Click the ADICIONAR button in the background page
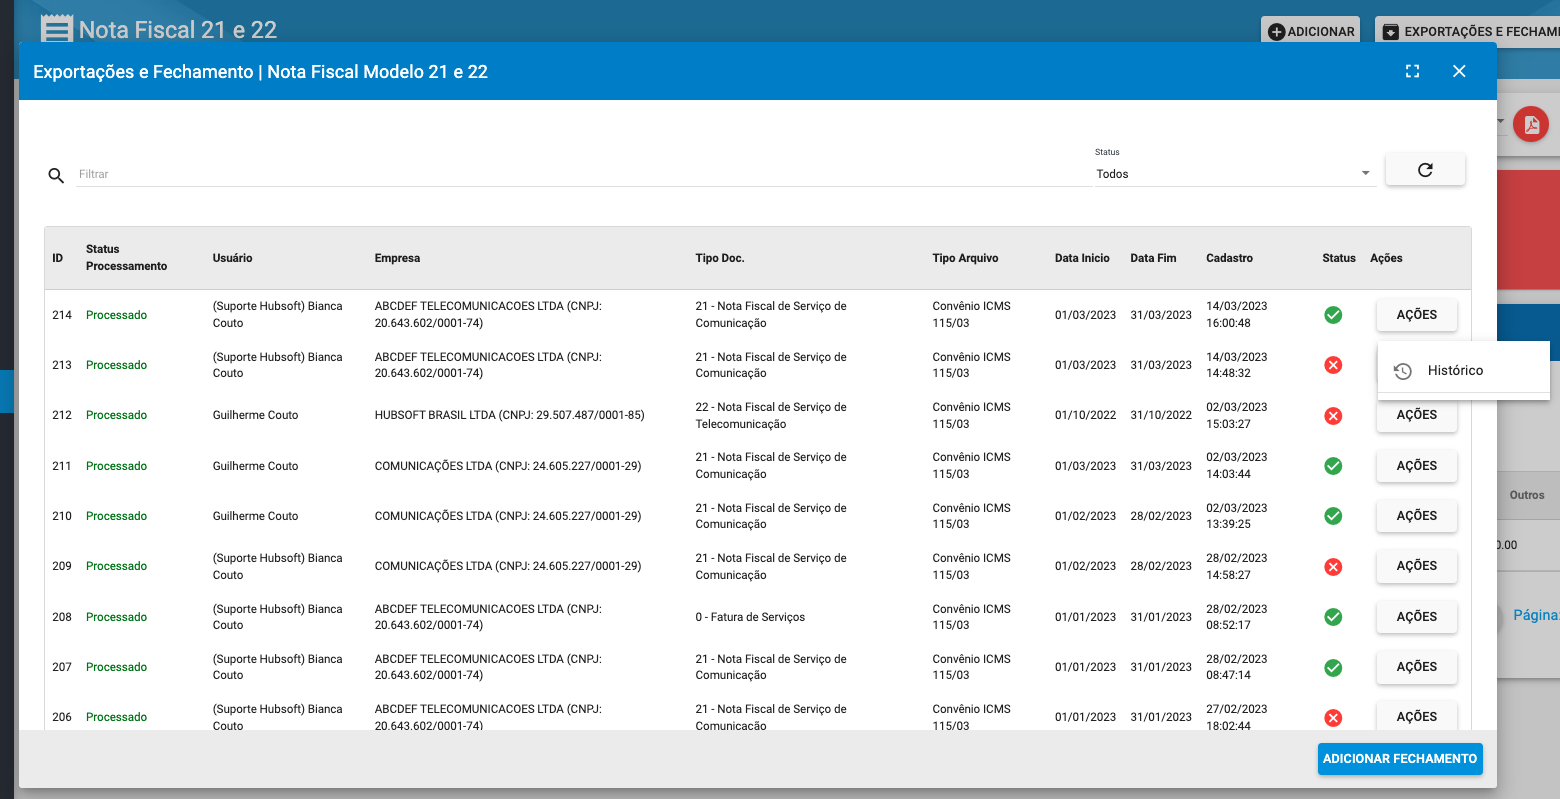 [1311, 31]
